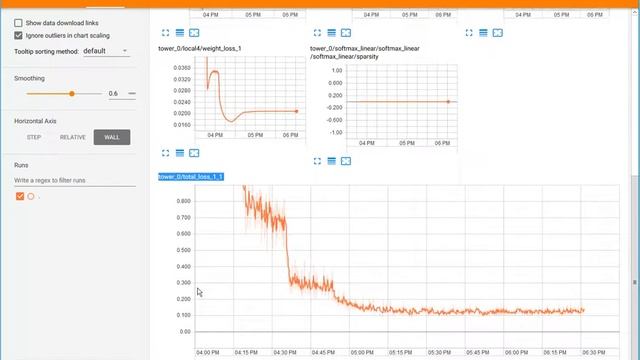Click log-scale icon above softmax_linear sparsity title
The height and width of the screenshot is (360, 640).
click(331, 33)
